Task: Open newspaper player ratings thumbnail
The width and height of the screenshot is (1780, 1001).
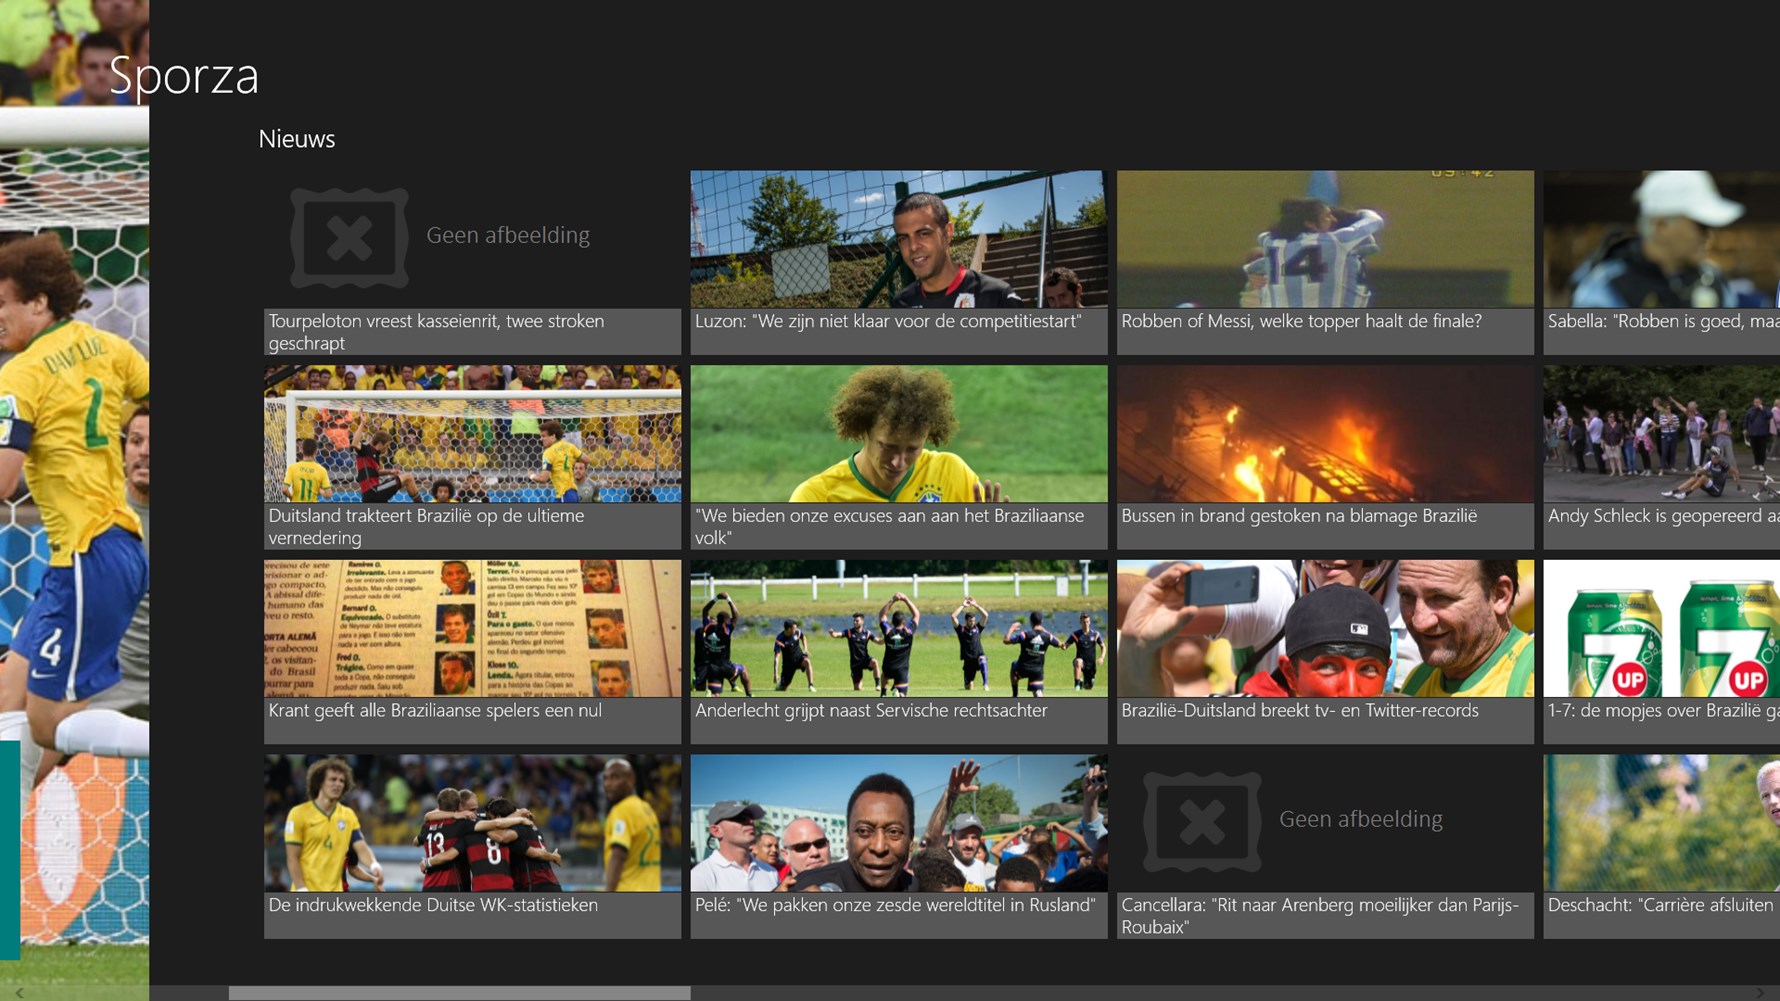Action: pyautogui.click(x=472, y=628)
